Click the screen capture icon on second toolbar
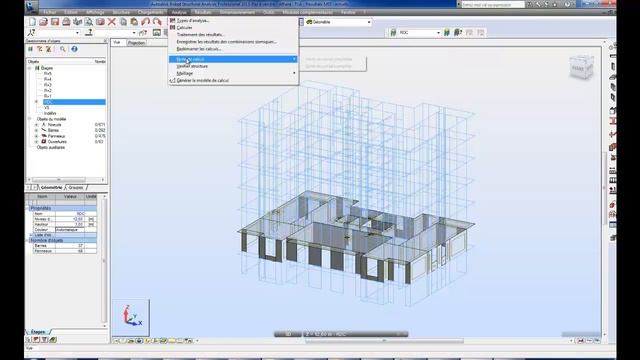Screen dimensions: 640x360 pyautogui.click(x=157, y=33)
